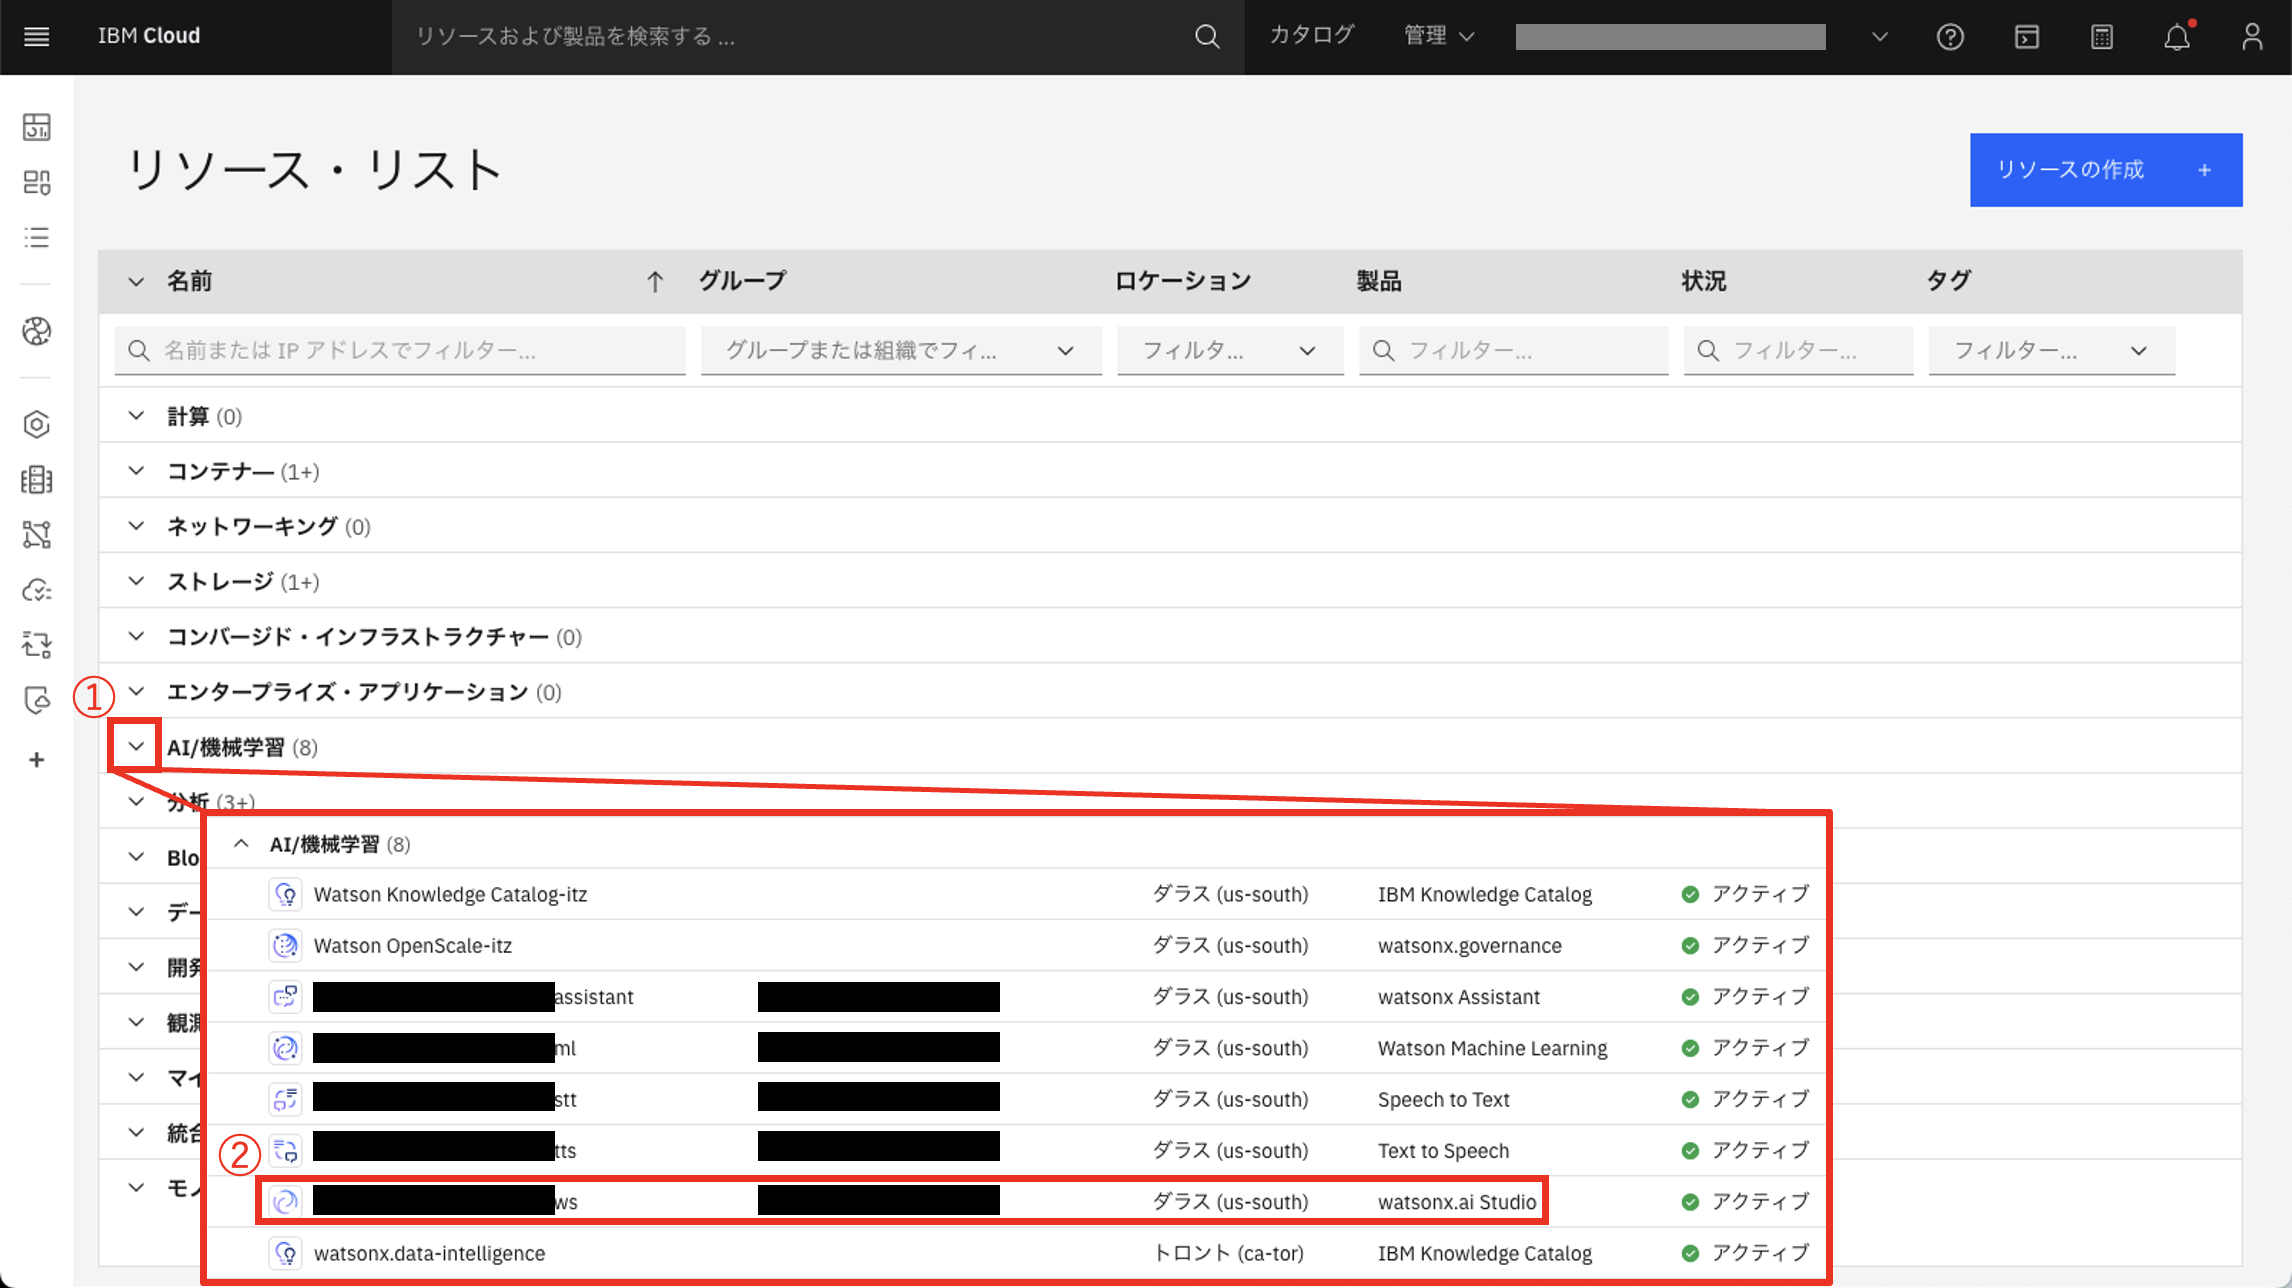Toggle sort direction on the 名前 column
This screenshot has width=2292, height=1288.
[x=655, y=281]
